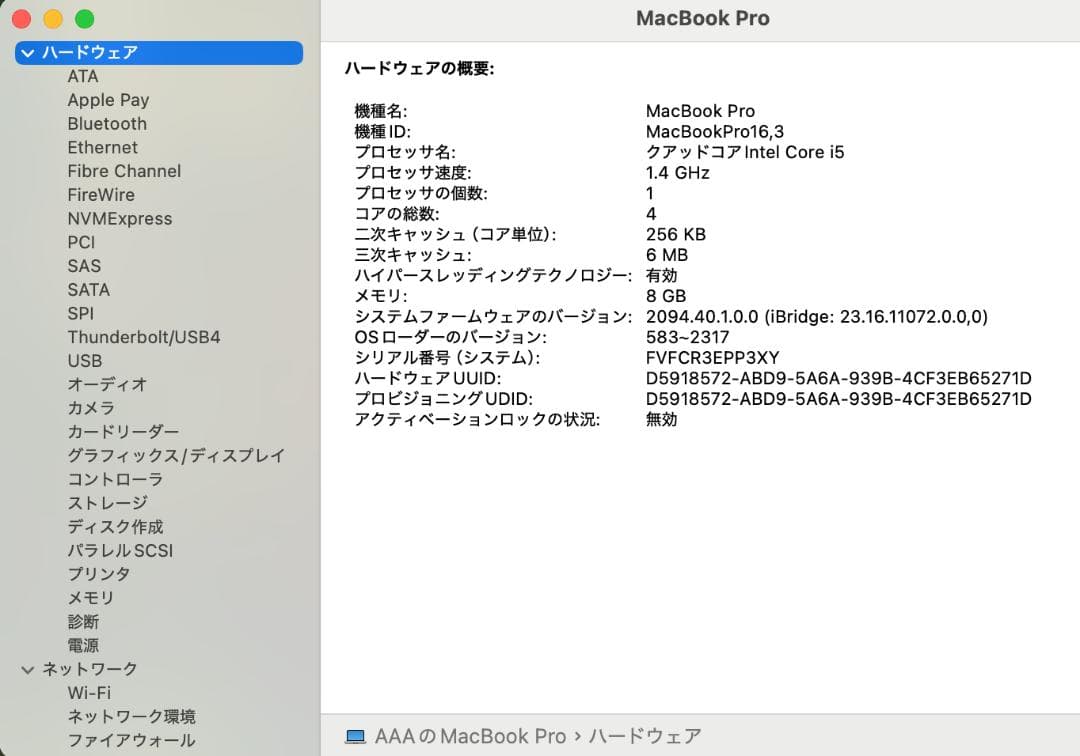Open the 電源 section
The image size is (1080, 756).
pos(84,645)
